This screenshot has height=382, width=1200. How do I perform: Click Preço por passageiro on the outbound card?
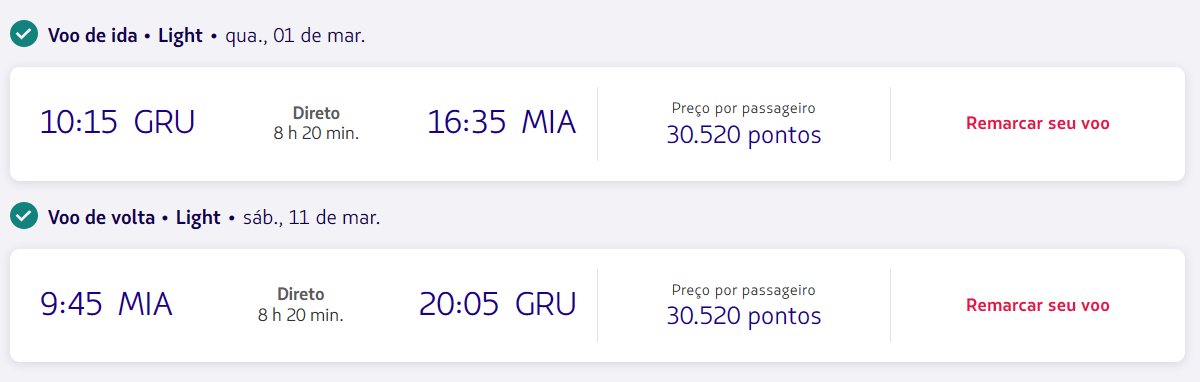click(744, 108)
